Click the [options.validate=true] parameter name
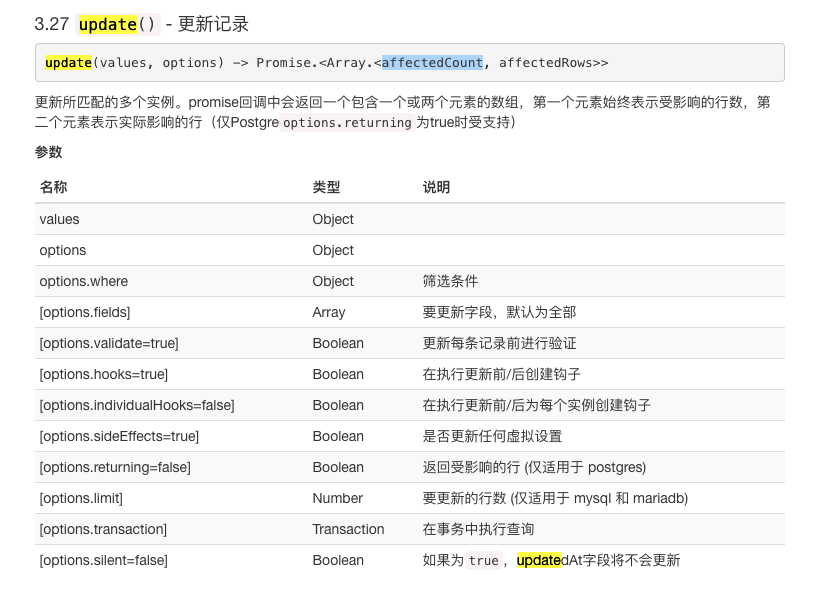This screenshot has height=596, width=827. [109, 343]
